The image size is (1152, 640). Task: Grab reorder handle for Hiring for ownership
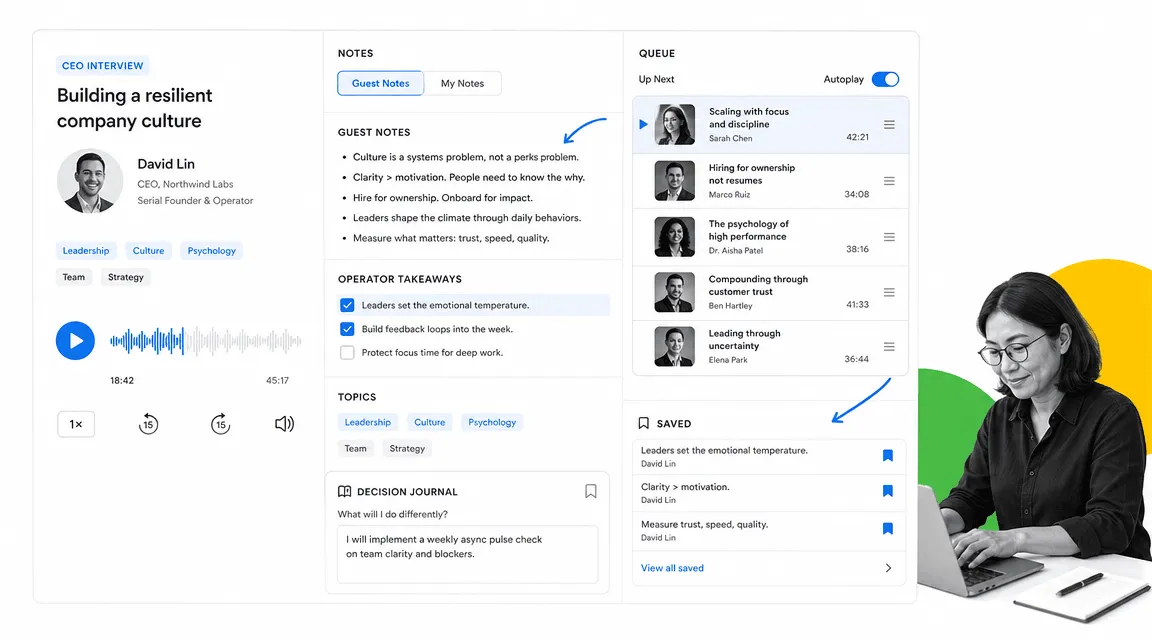889,181
